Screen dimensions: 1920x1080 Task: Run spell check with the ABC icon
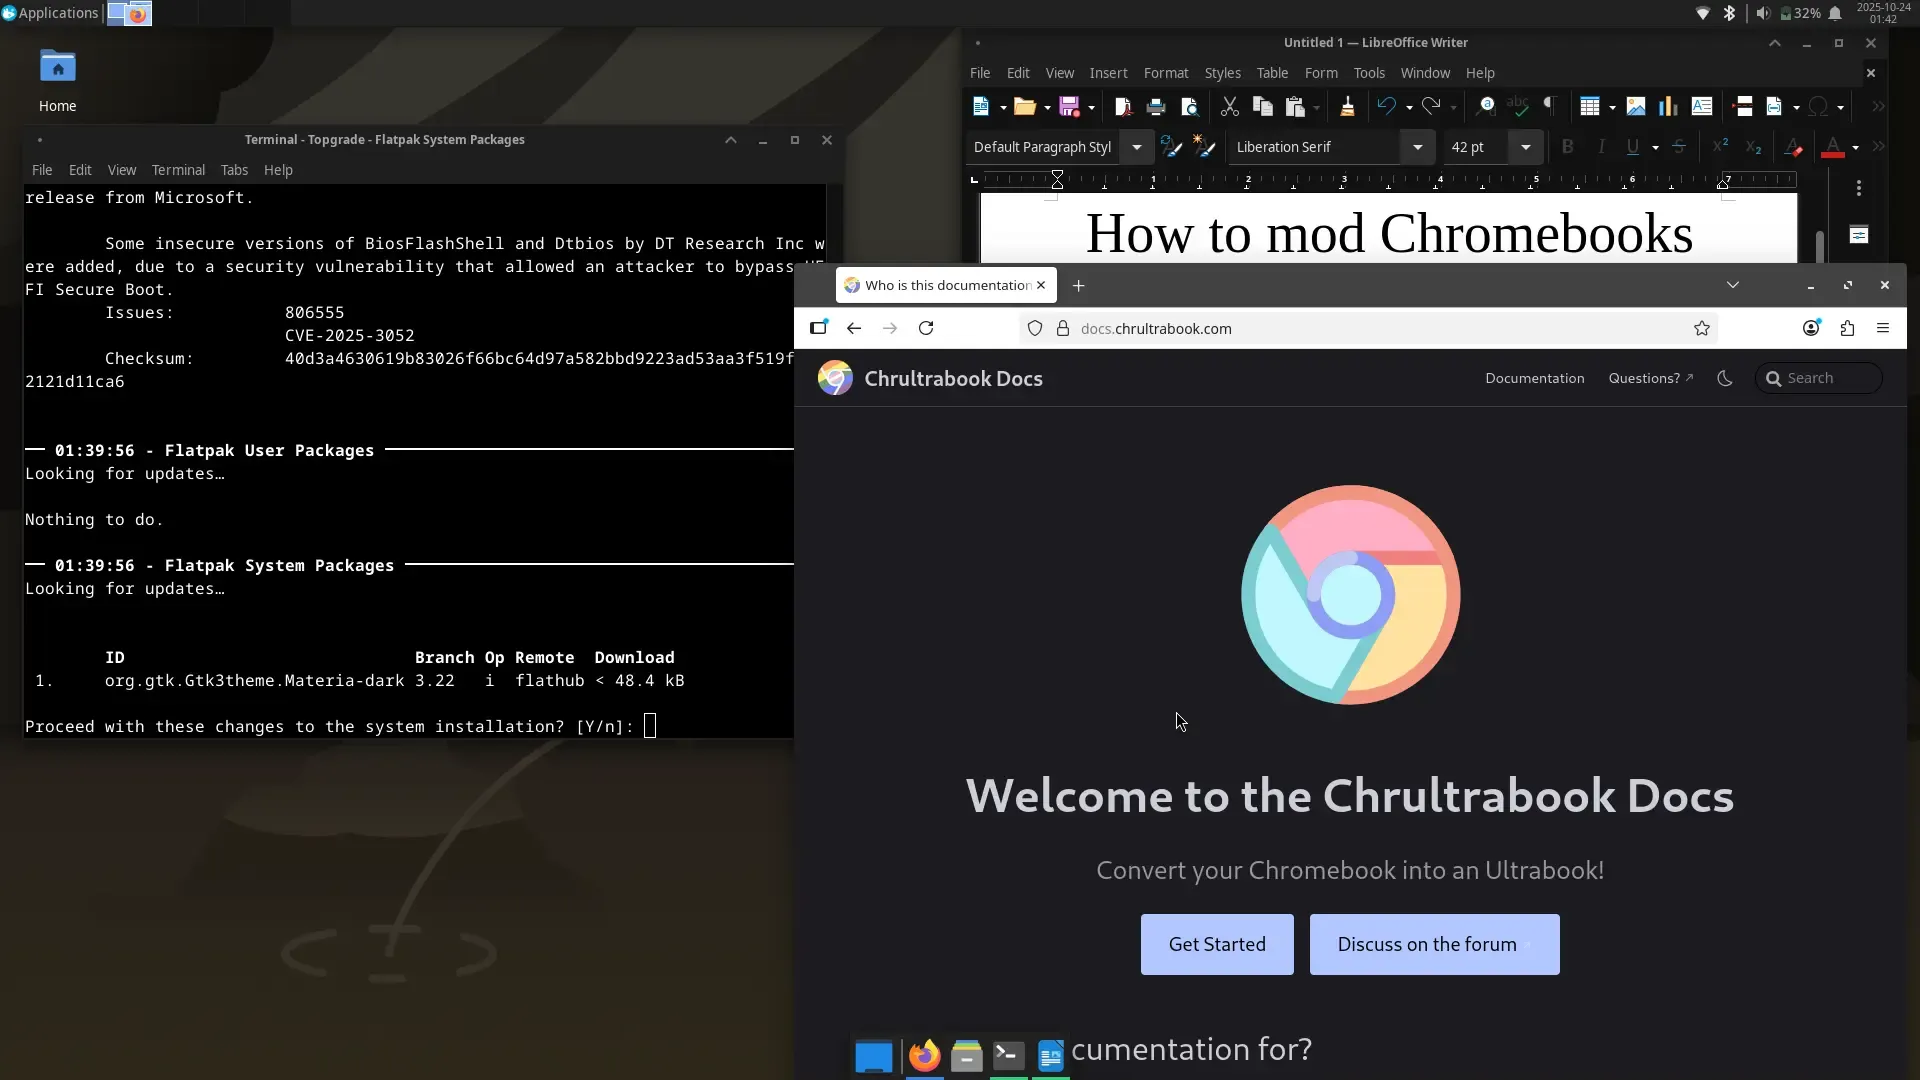[x=1518, y=106]
